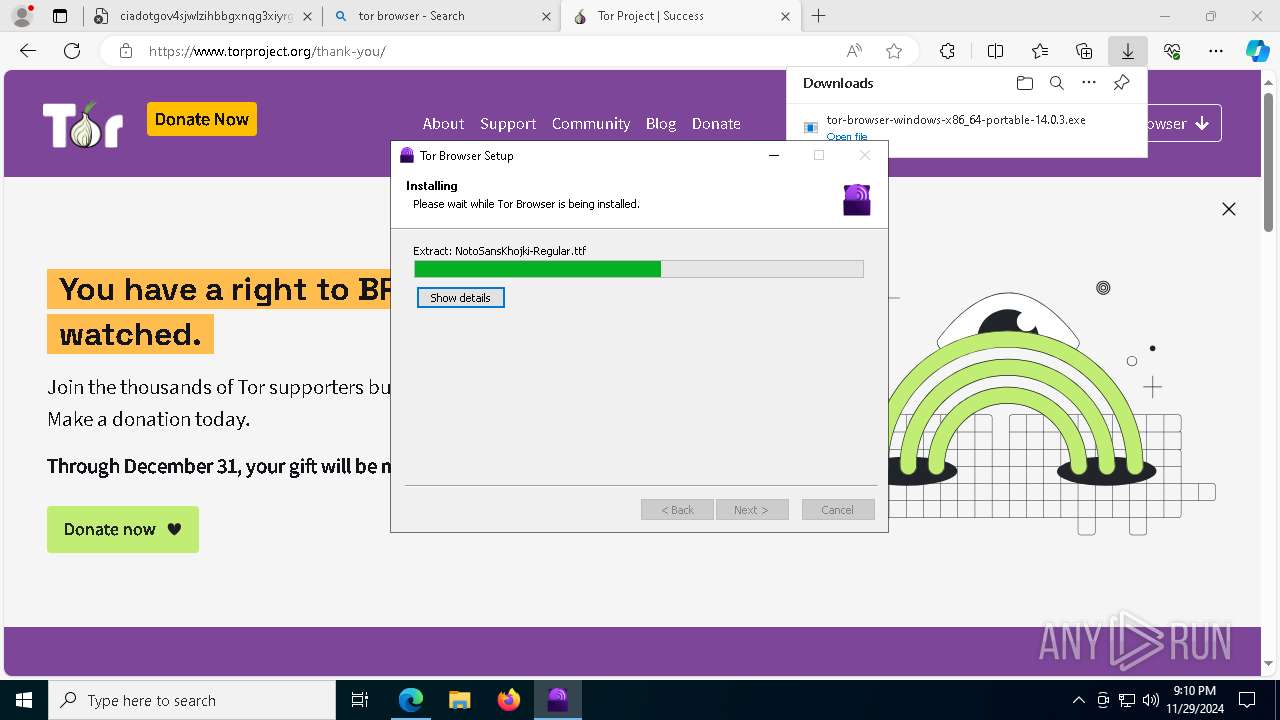Click the Tor onion logo
1280x720 pixels.
point(82,125)
